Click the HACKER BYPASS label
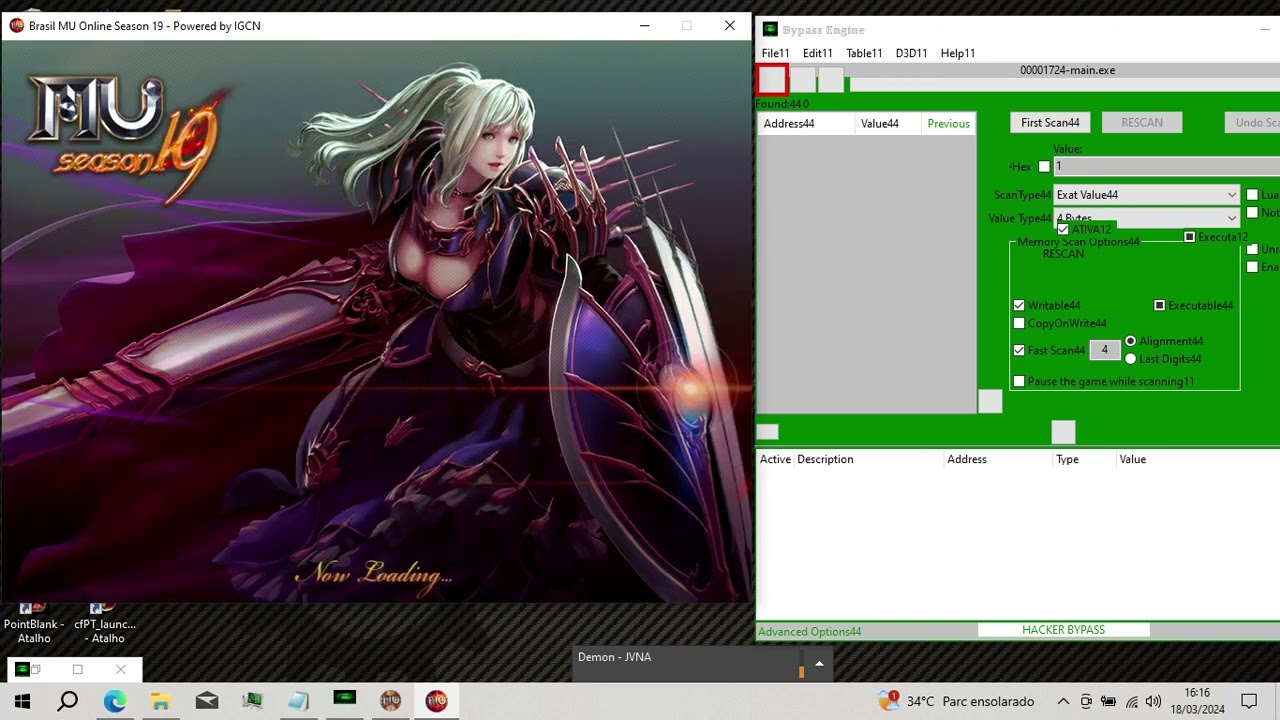Viewport: 1280px width, 720px height. pyautogui.click(x=1063, y=630)
